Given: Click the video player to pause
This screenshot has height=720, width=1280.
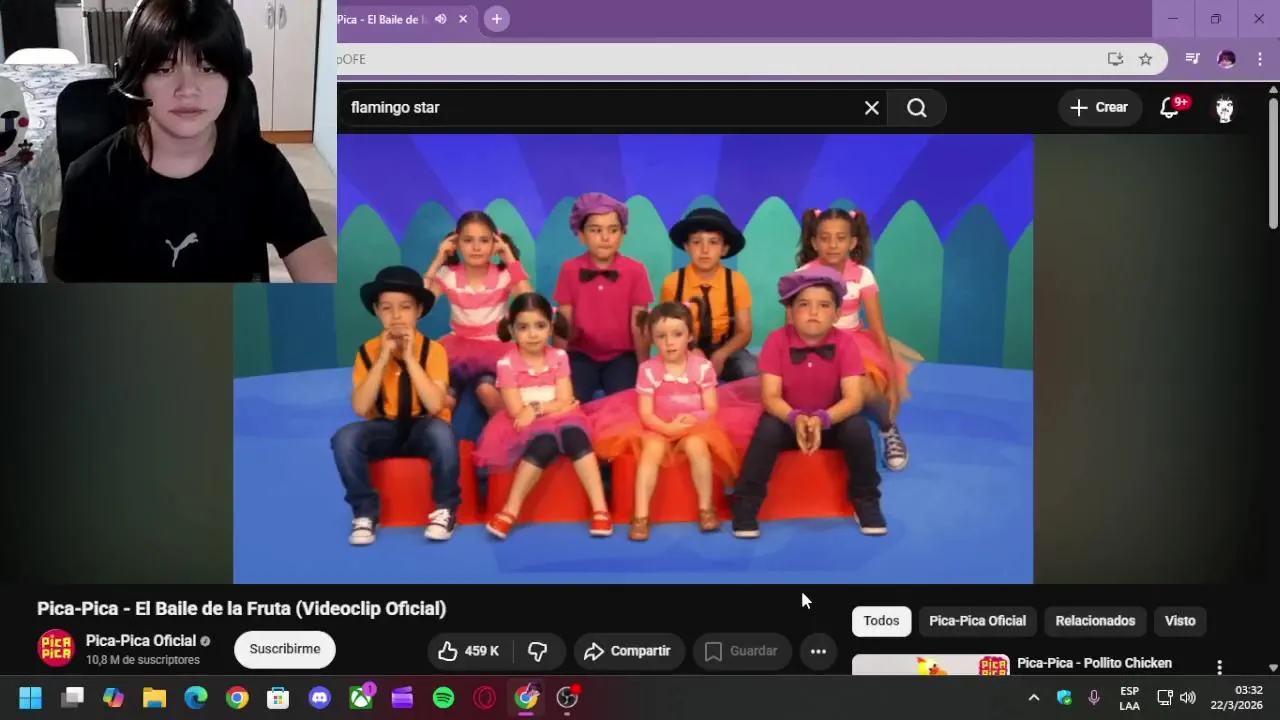Looking at the screenshot, I should point(633,359).
